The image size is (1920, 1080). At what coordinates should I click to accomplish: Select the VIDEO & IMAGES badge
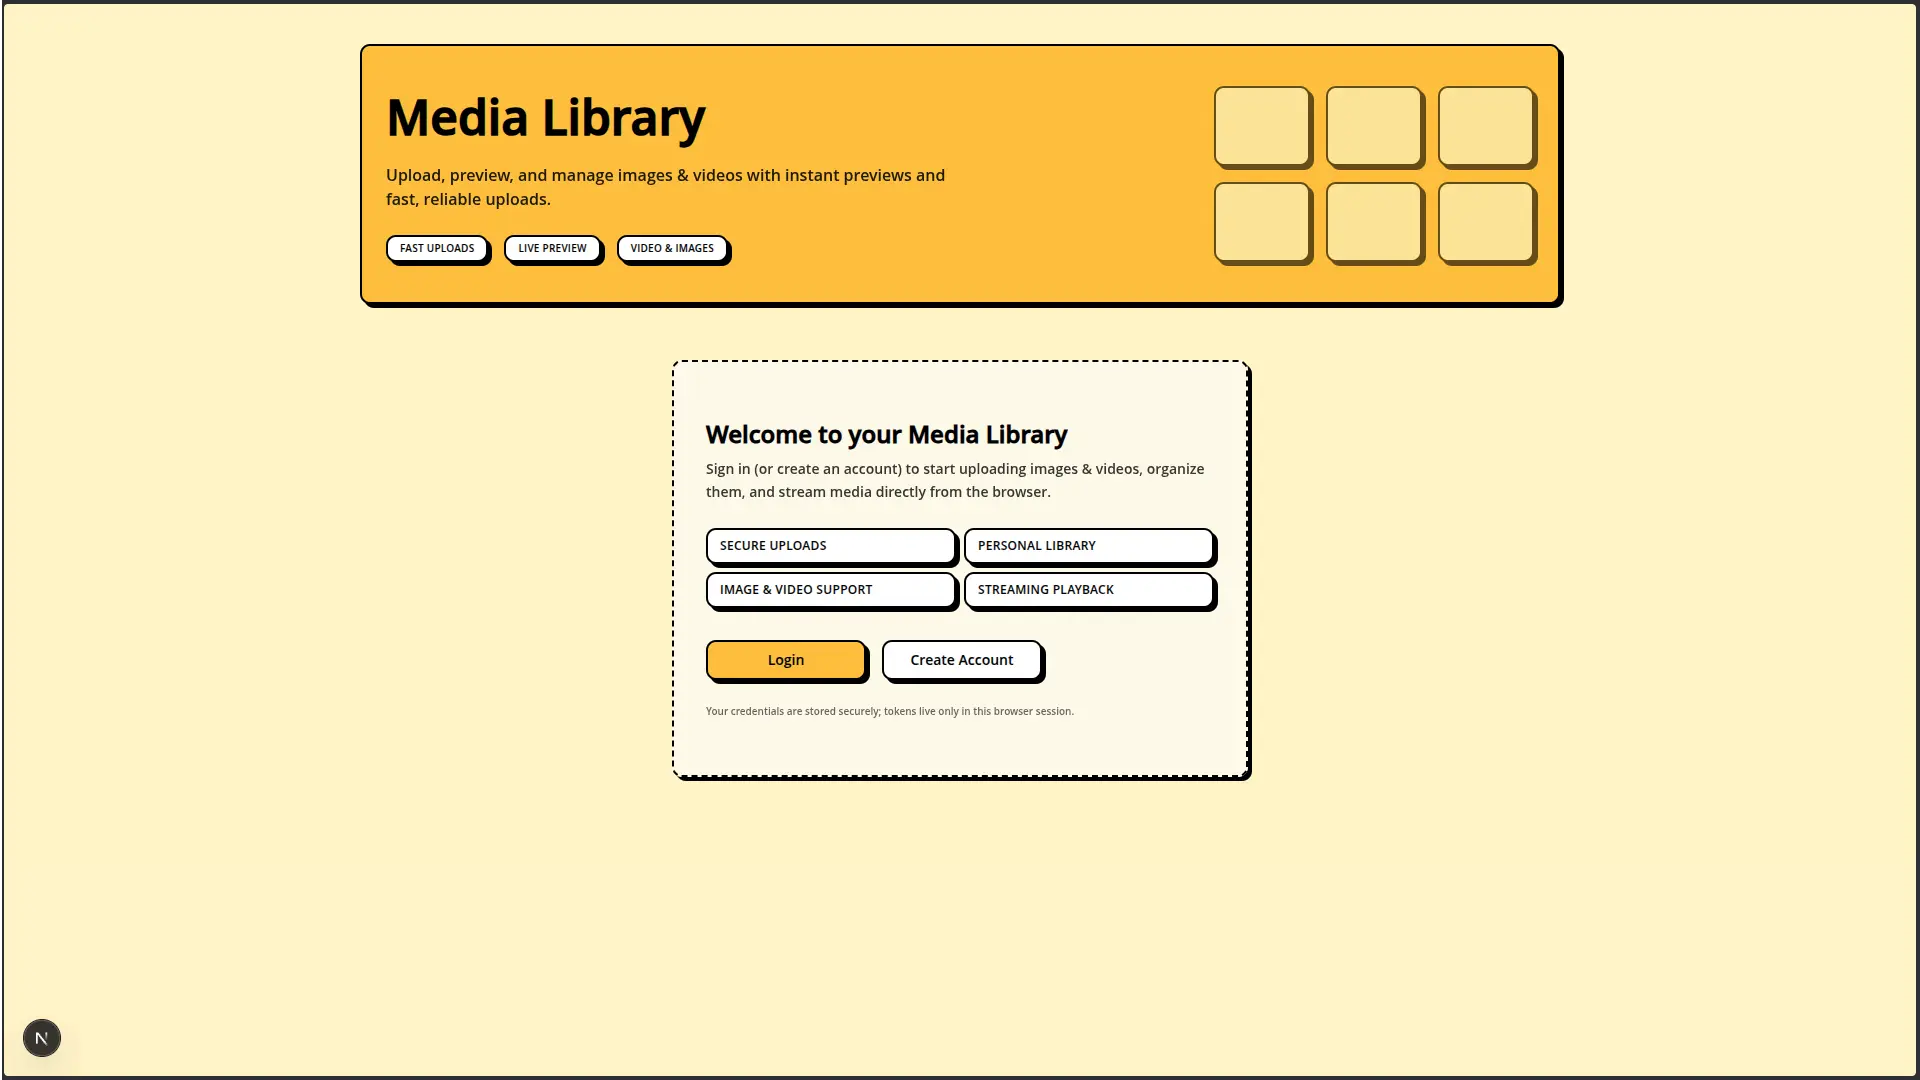[x=672, y=248]
